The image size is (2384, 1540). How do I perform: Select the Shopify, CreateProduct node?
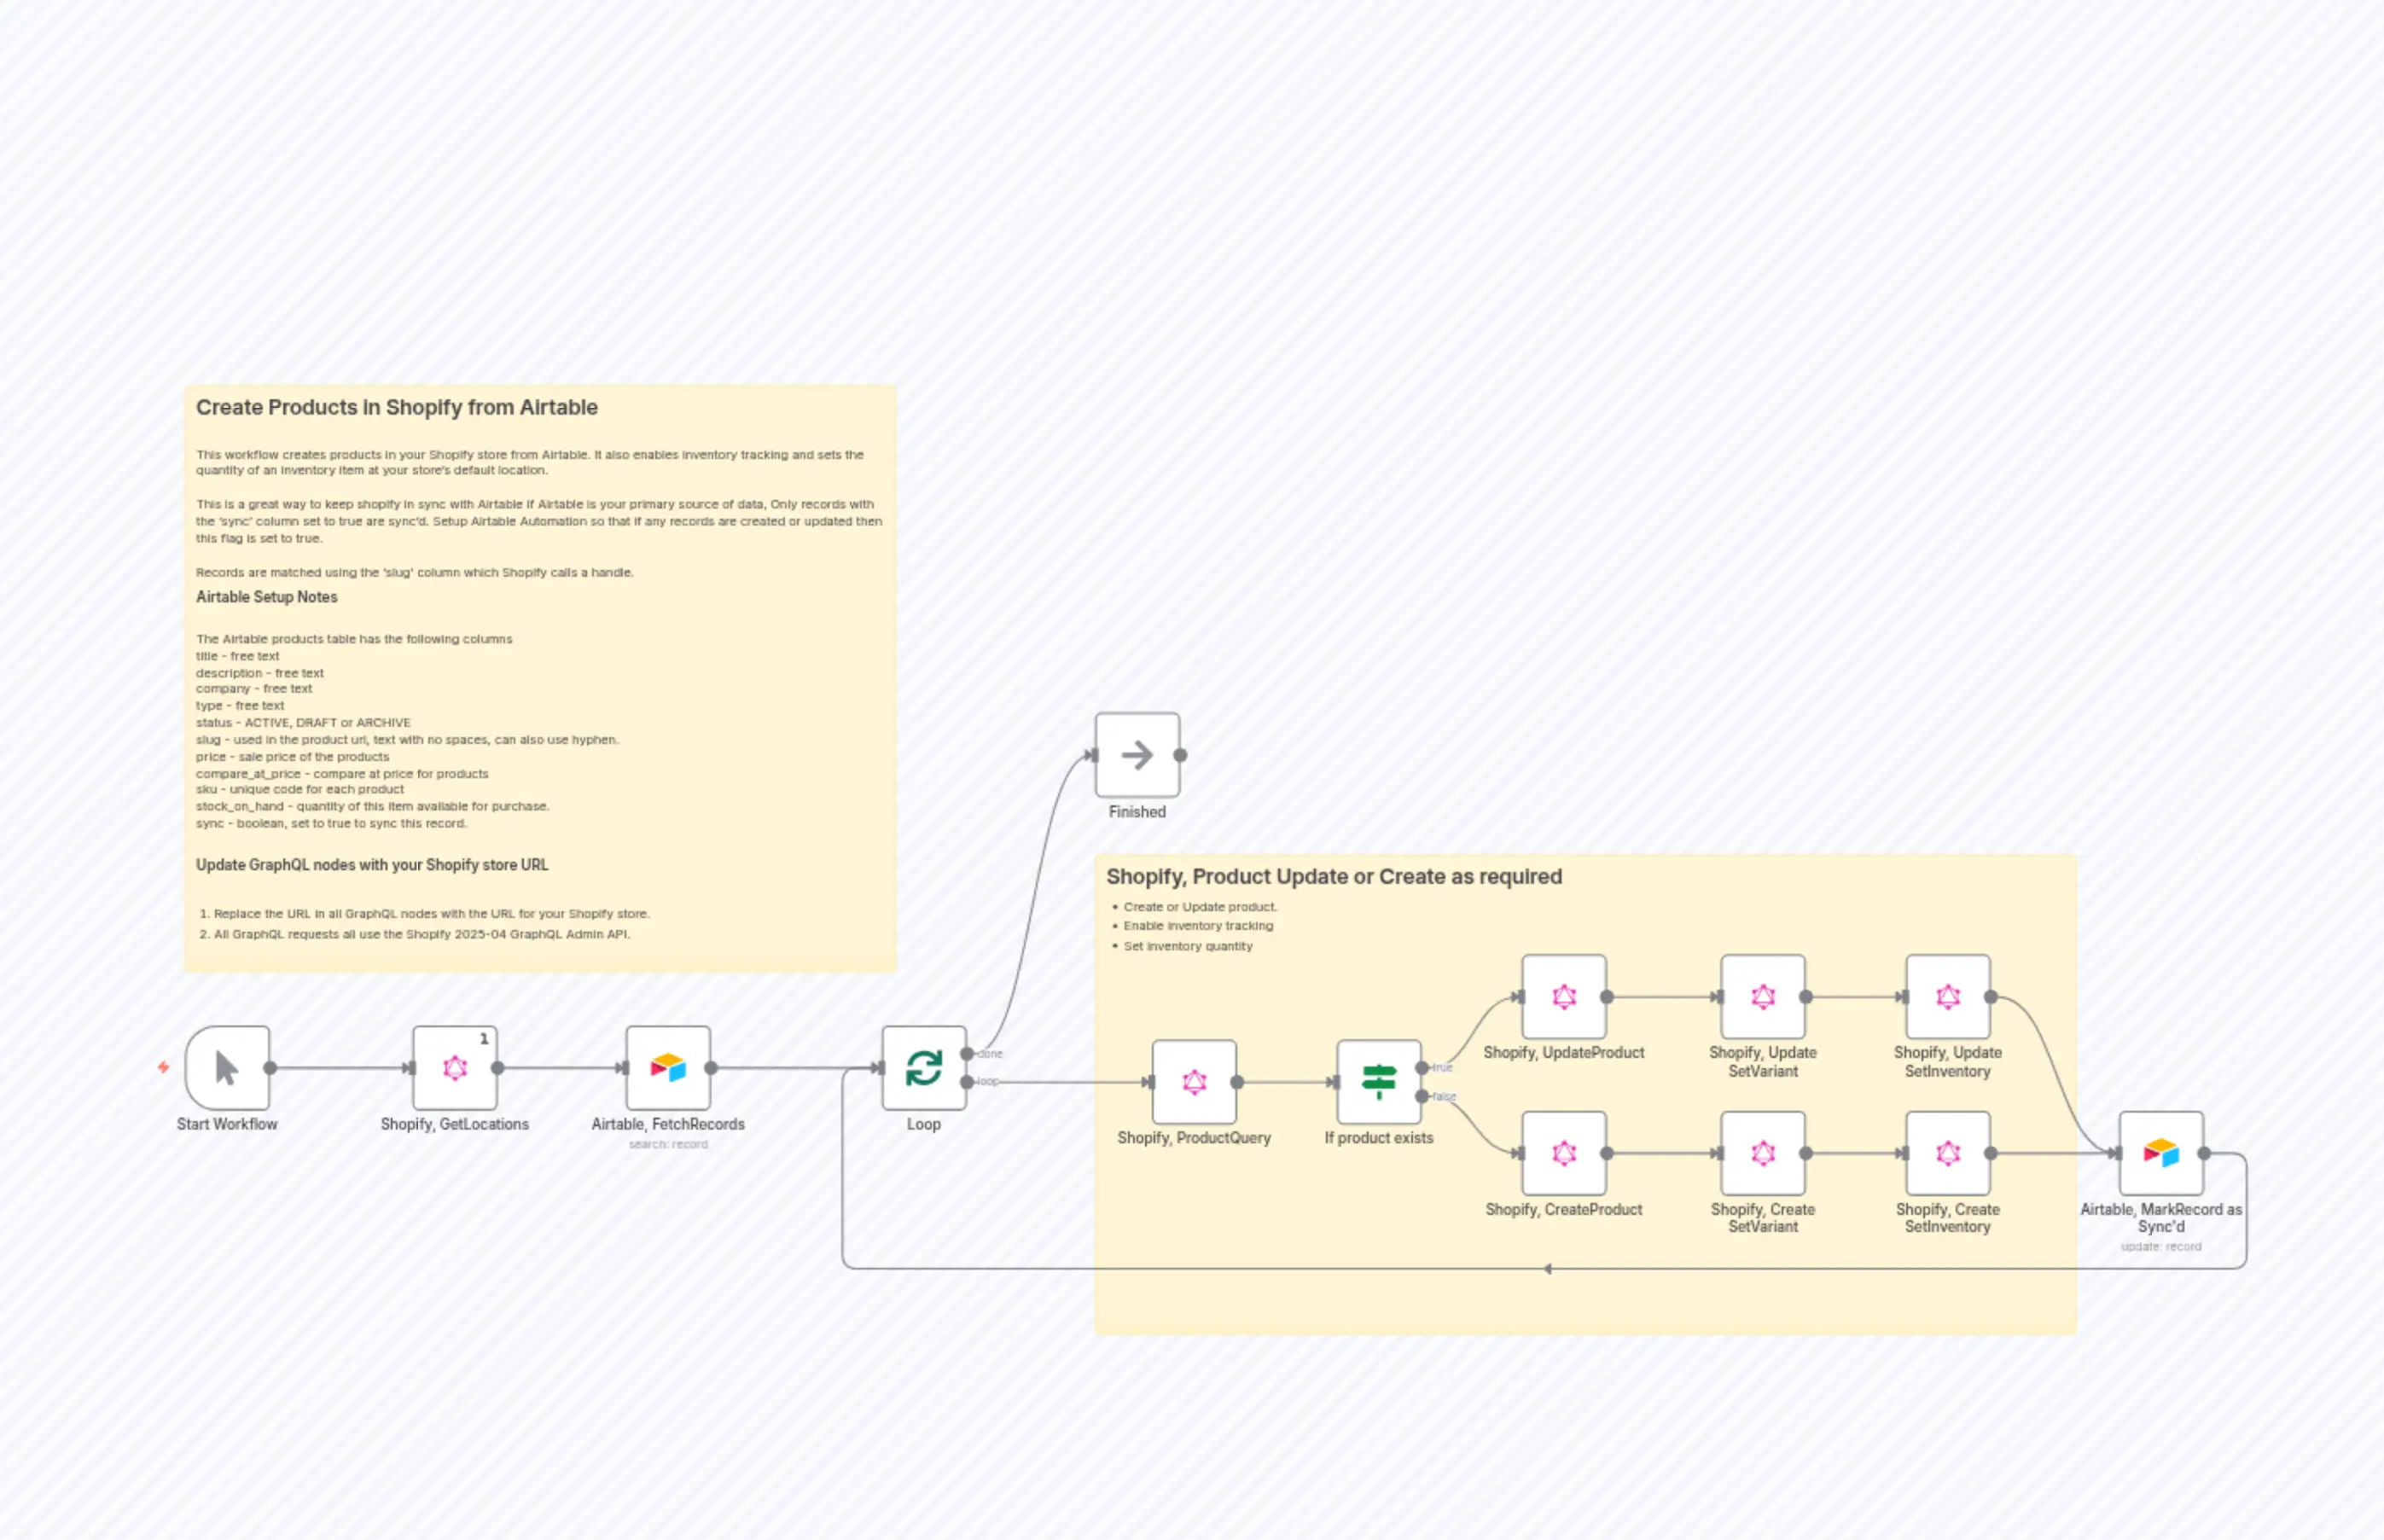1564,1154
